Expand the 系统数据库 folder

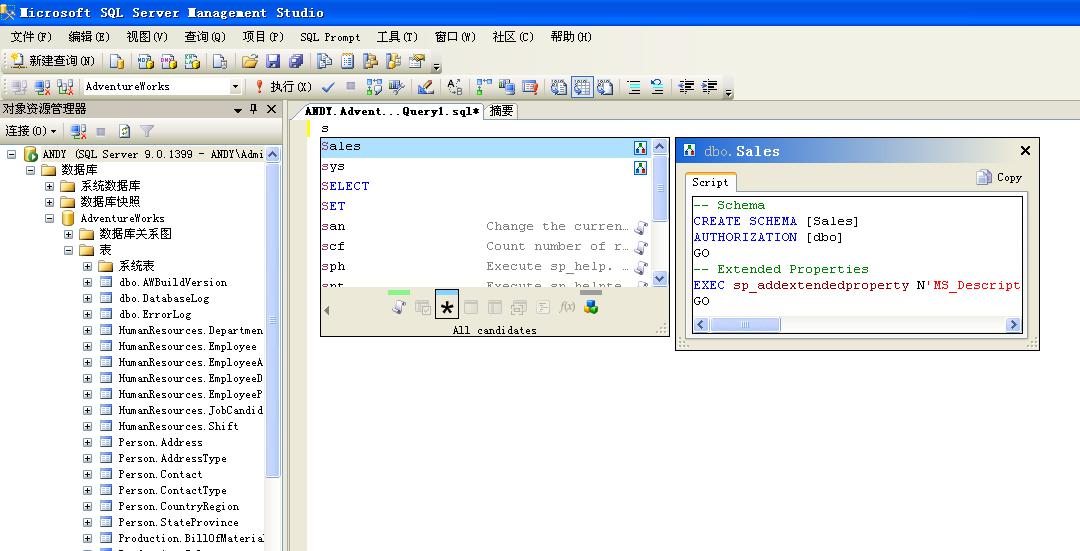50,186
